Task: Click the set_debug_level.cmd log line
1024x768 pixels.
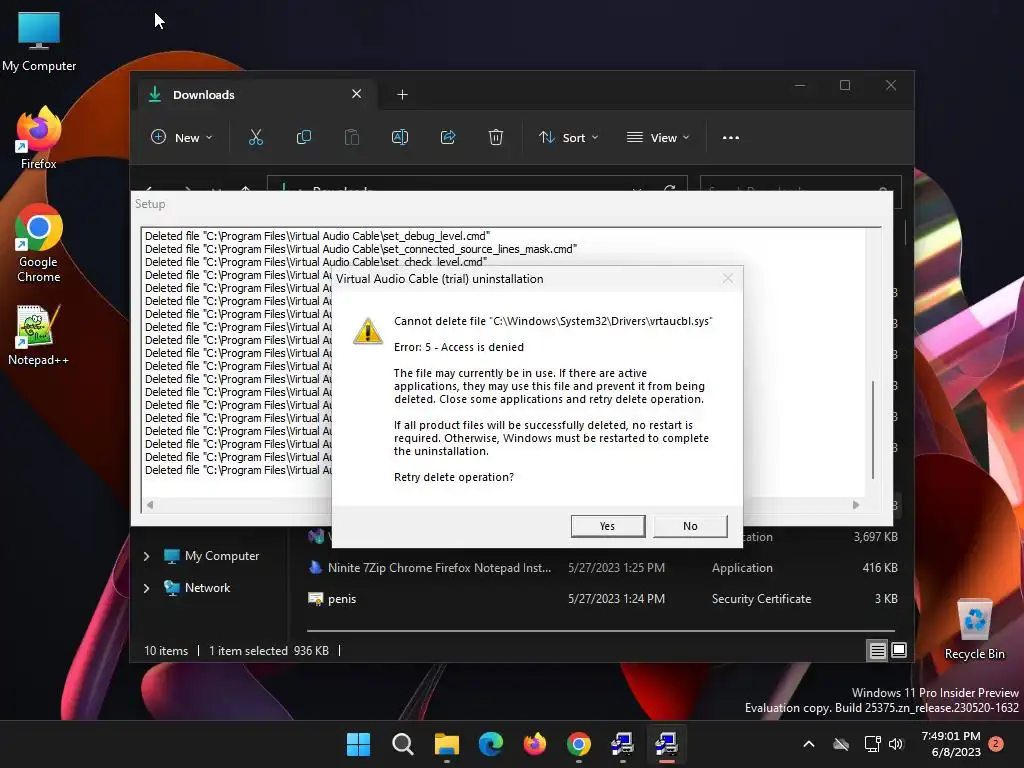Action: click(x=317, y=236)
